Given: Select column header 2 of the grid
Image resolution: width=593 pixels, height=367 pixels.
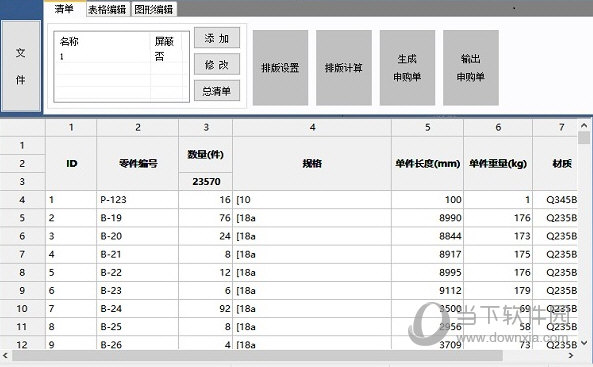Looking at the screenshot, I should click(138, 128).
